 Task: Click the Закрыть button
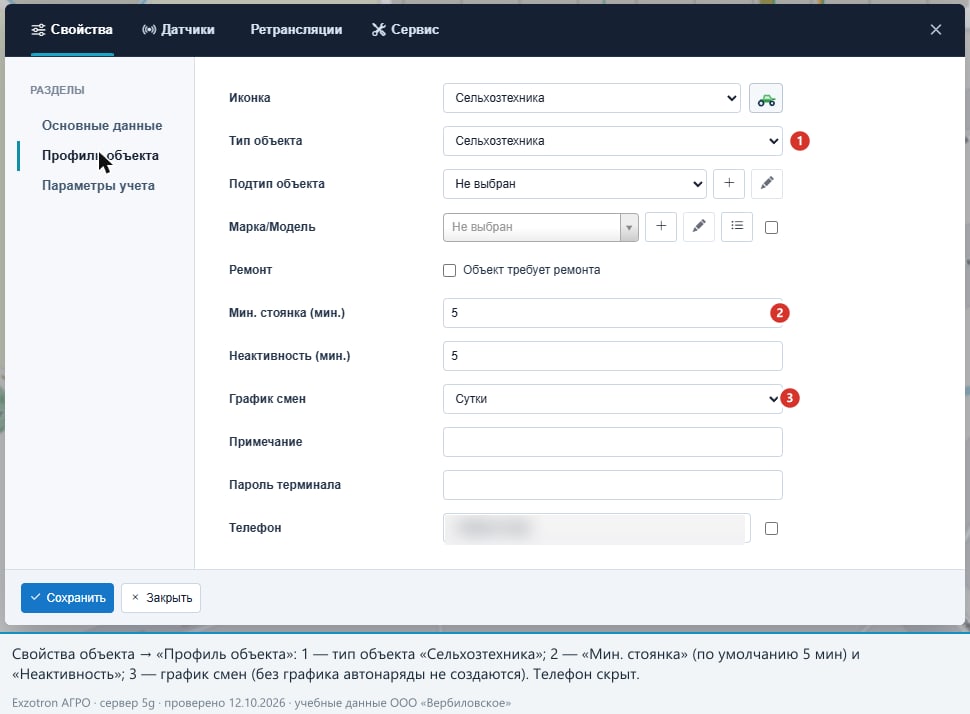point(161,598)
